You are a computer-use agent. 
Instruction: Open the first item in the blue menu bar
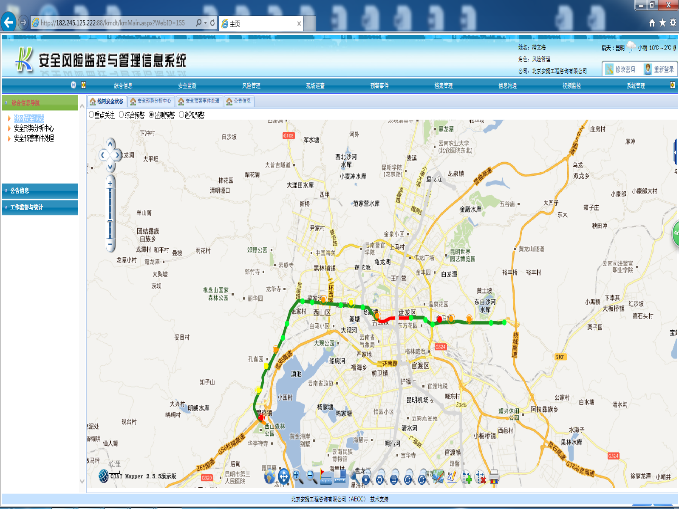click(x=120, y=86)
